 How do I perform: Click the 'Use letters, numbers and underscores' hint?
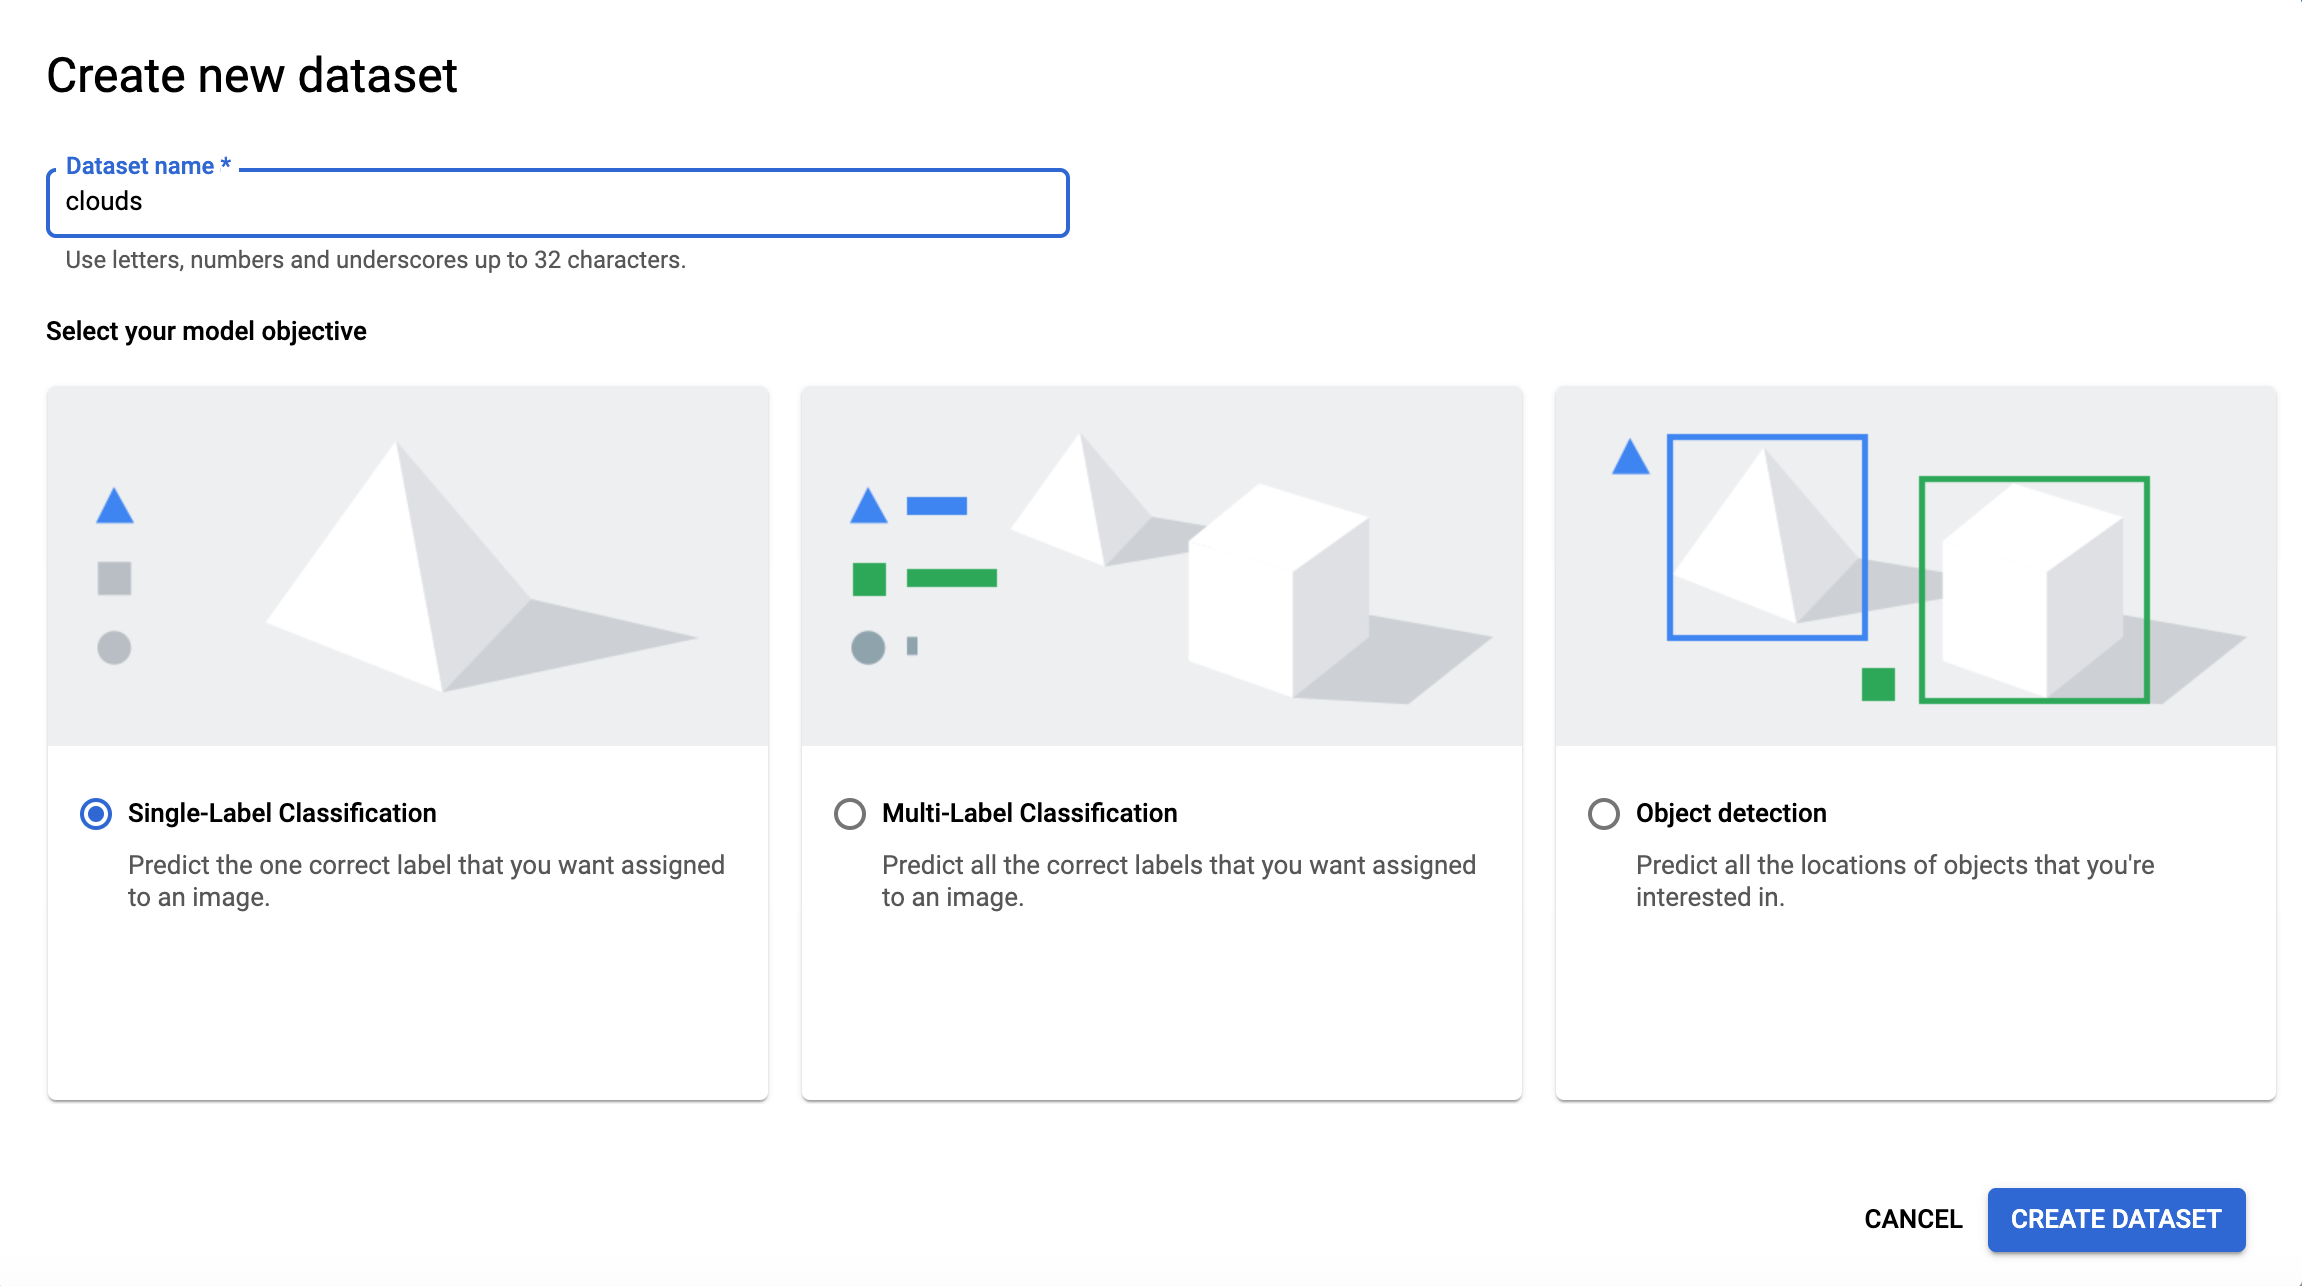[x=376, y=260]
